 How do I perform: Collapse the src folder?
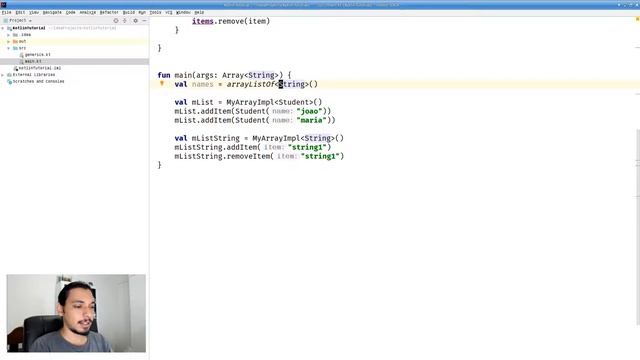(x=9, y=48)
